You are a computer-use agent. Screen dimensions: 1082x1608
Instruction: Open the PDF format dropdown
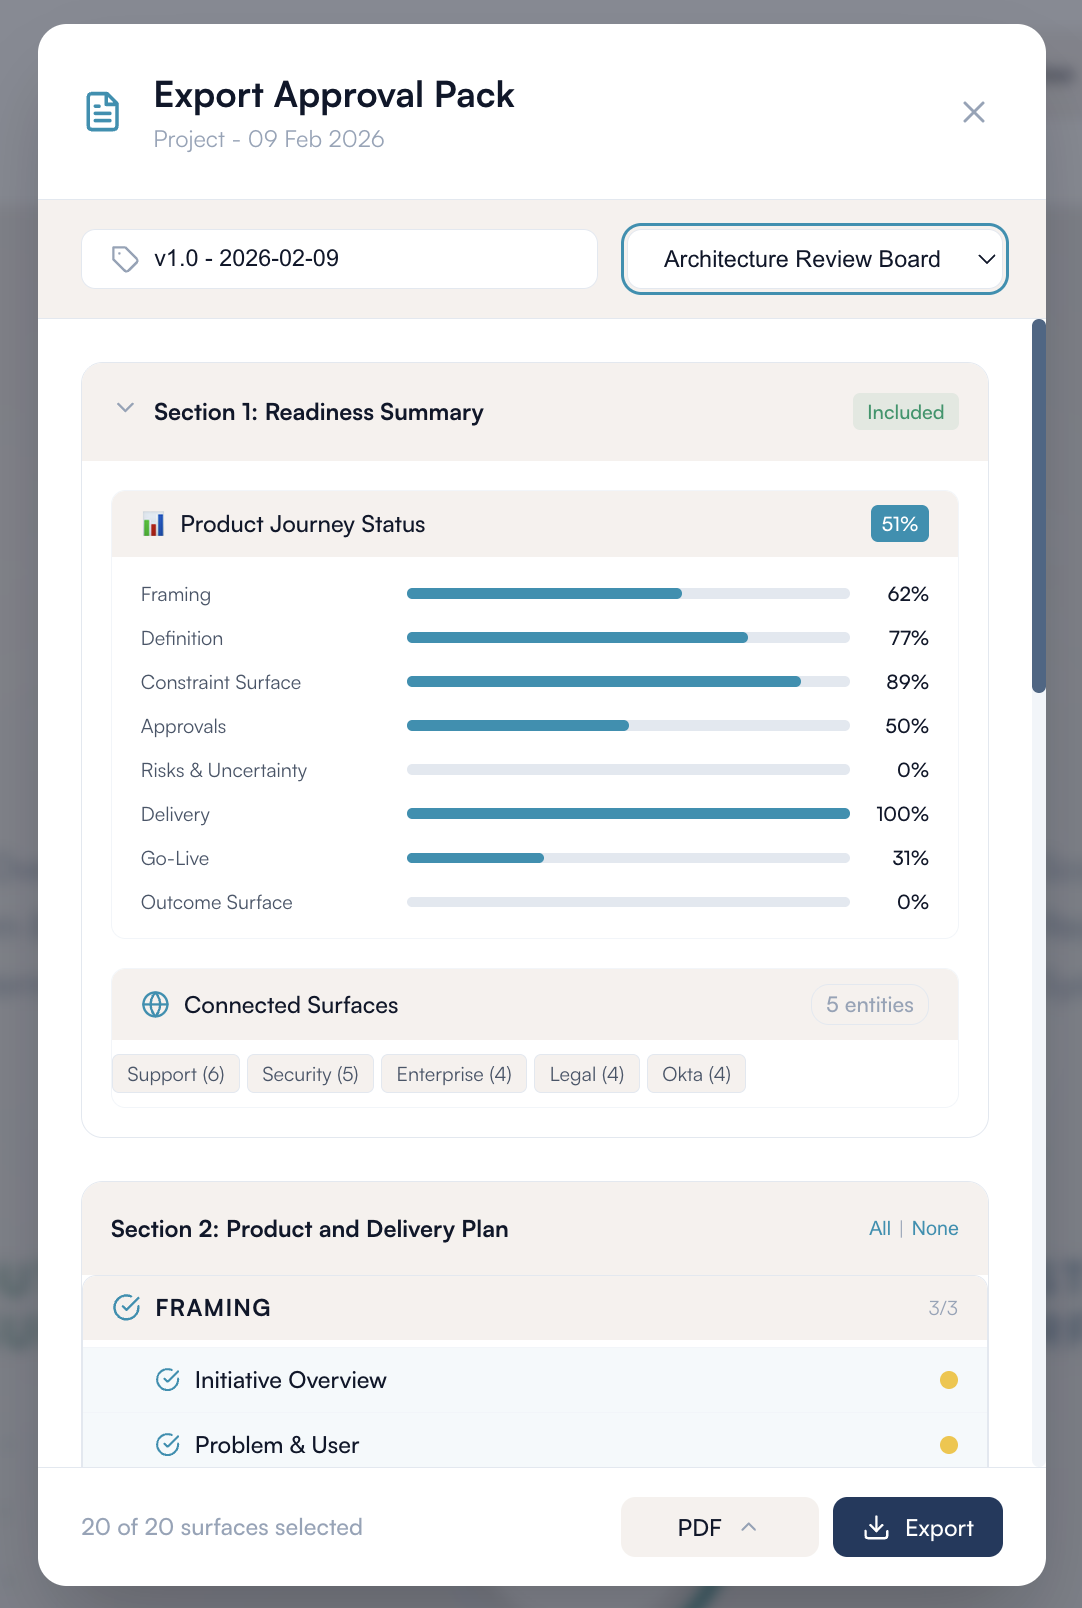point(720,1527)
